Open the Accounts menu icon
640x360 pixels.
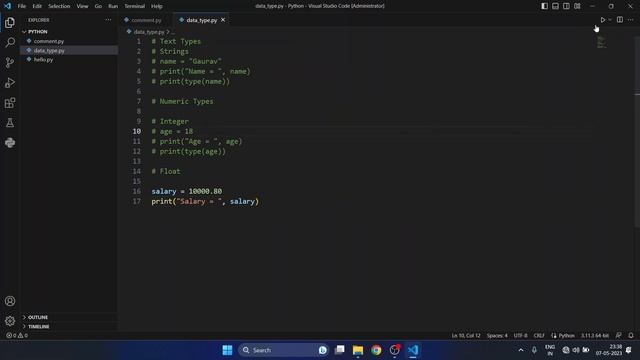10,301
